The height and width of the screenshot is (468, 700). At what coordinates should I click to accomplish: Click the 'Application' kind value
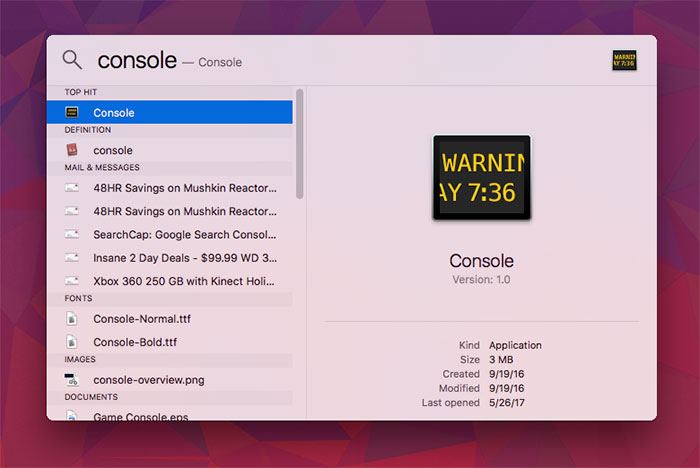click(515, 345)
